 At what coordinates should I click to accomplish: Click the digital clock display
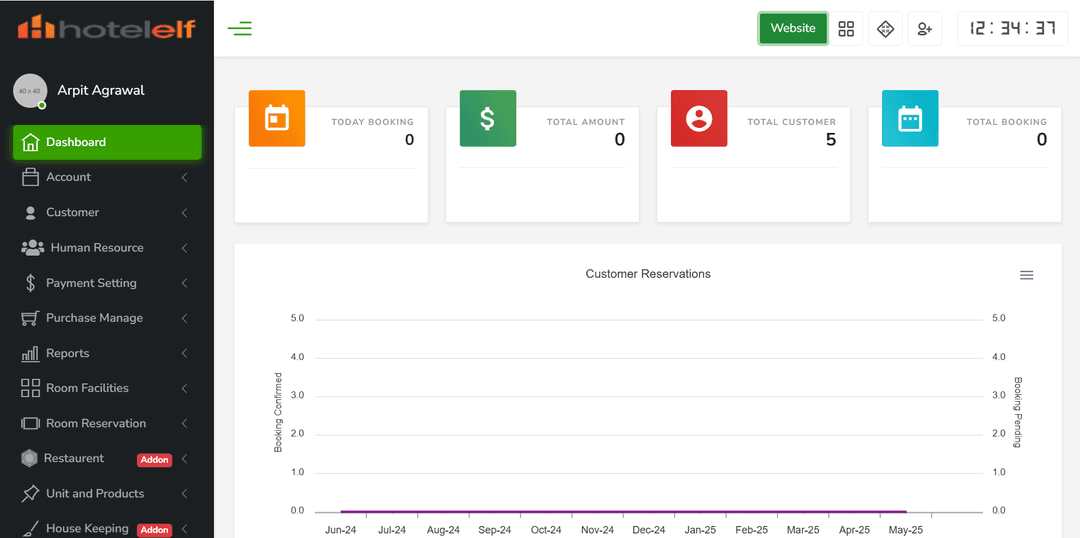pyautogui.click(x=1012, y=29)
